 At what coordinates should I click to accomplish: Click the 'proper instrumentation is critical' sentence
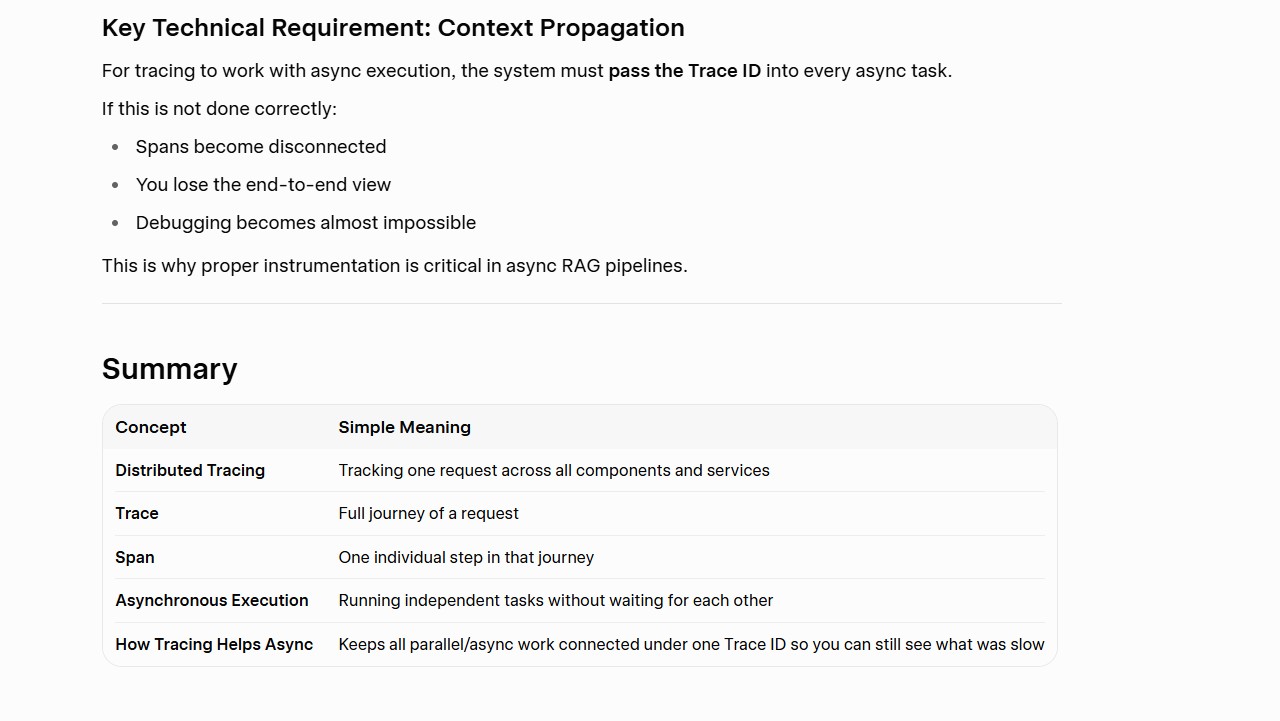coord(395,266)
